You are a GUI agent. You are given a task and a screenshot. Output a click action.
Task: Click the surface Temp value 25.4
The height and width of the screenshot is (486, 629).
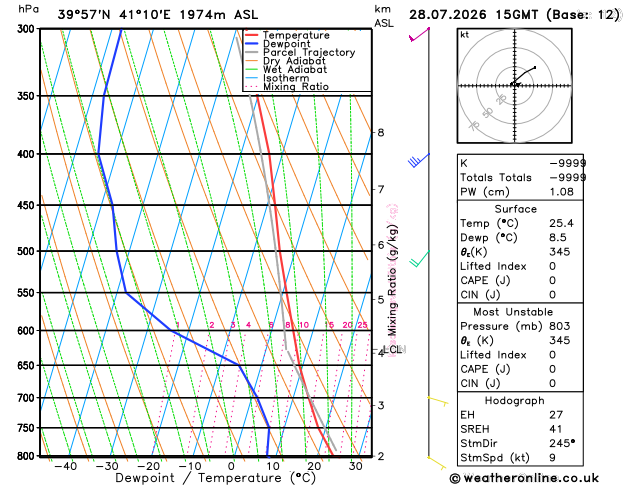point(562,223)
